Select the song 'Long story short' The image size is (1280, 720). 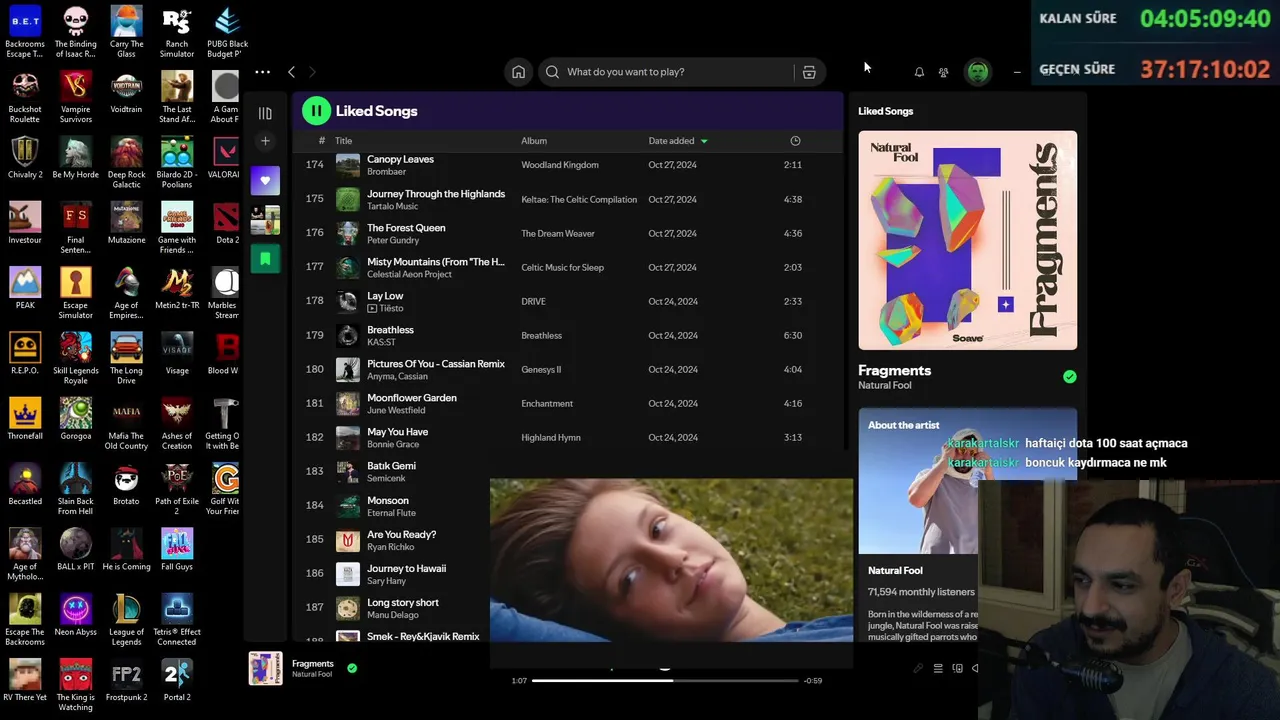403,602
